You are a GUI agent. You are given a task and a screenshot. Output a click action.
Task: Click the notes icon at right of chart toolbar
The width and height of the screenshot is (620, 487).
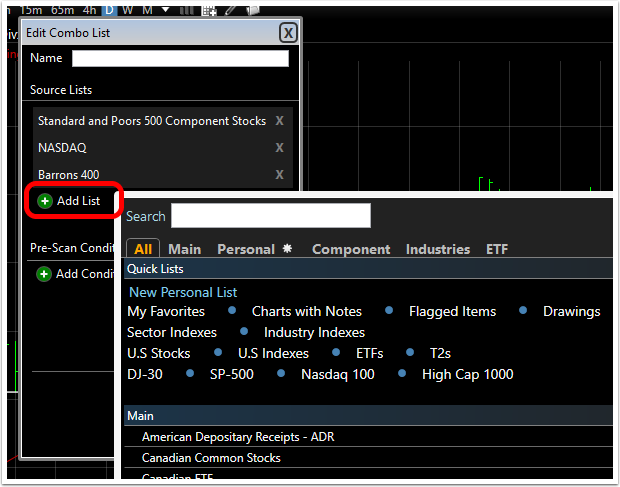coord(253,10)
